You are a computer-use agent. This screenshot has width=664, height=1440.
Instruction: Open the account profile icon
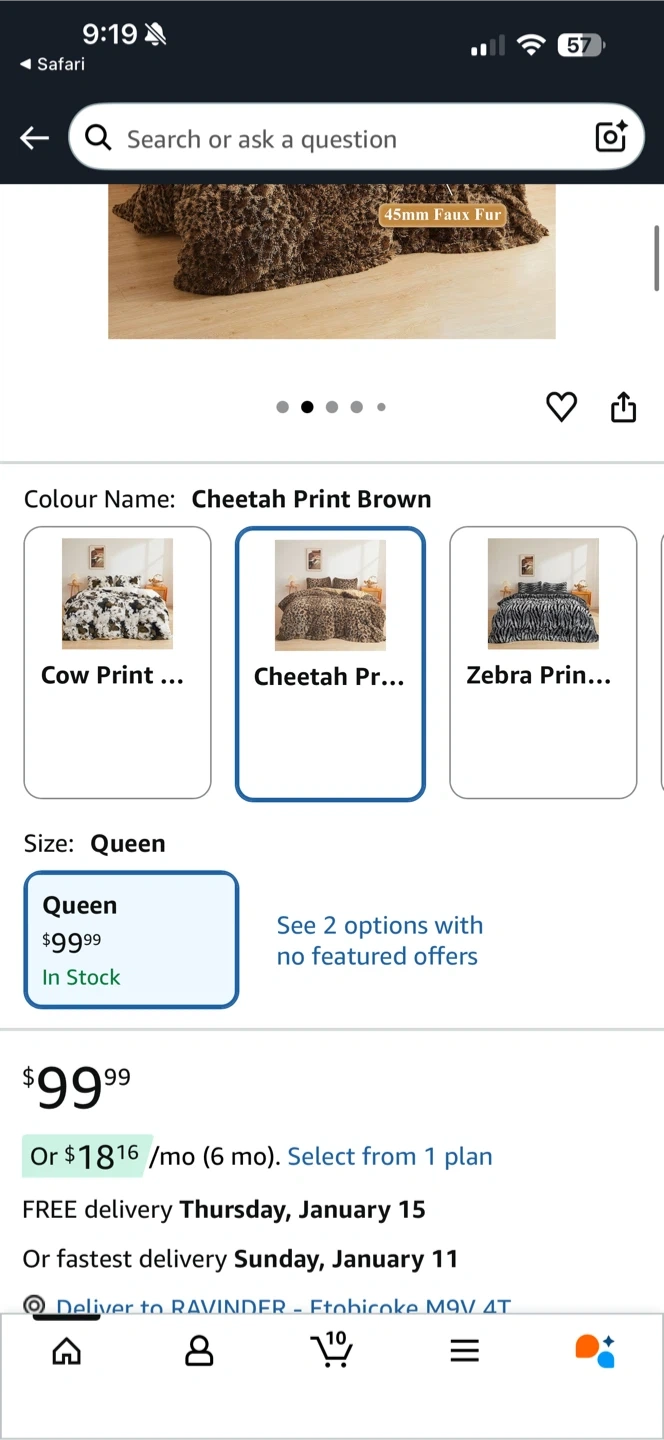[200, 1351]
